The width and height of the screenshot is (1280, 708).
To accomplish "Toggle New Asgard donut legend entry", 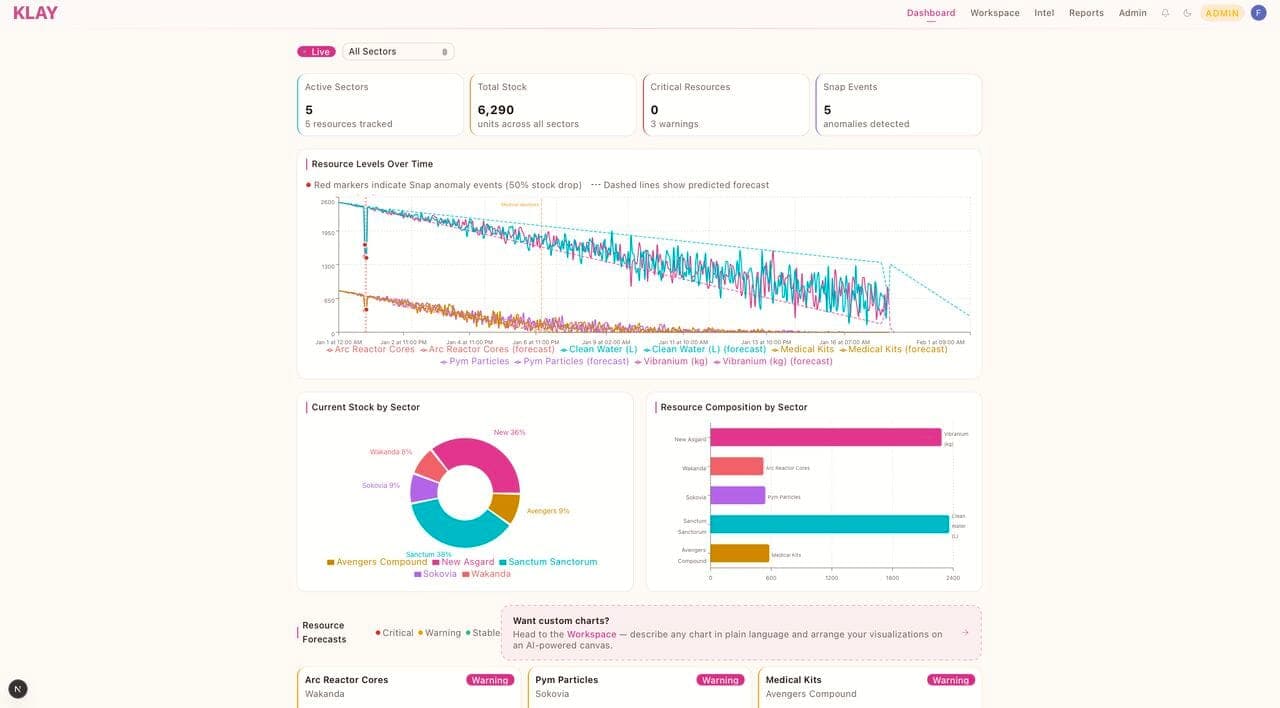I will point(463,562).
